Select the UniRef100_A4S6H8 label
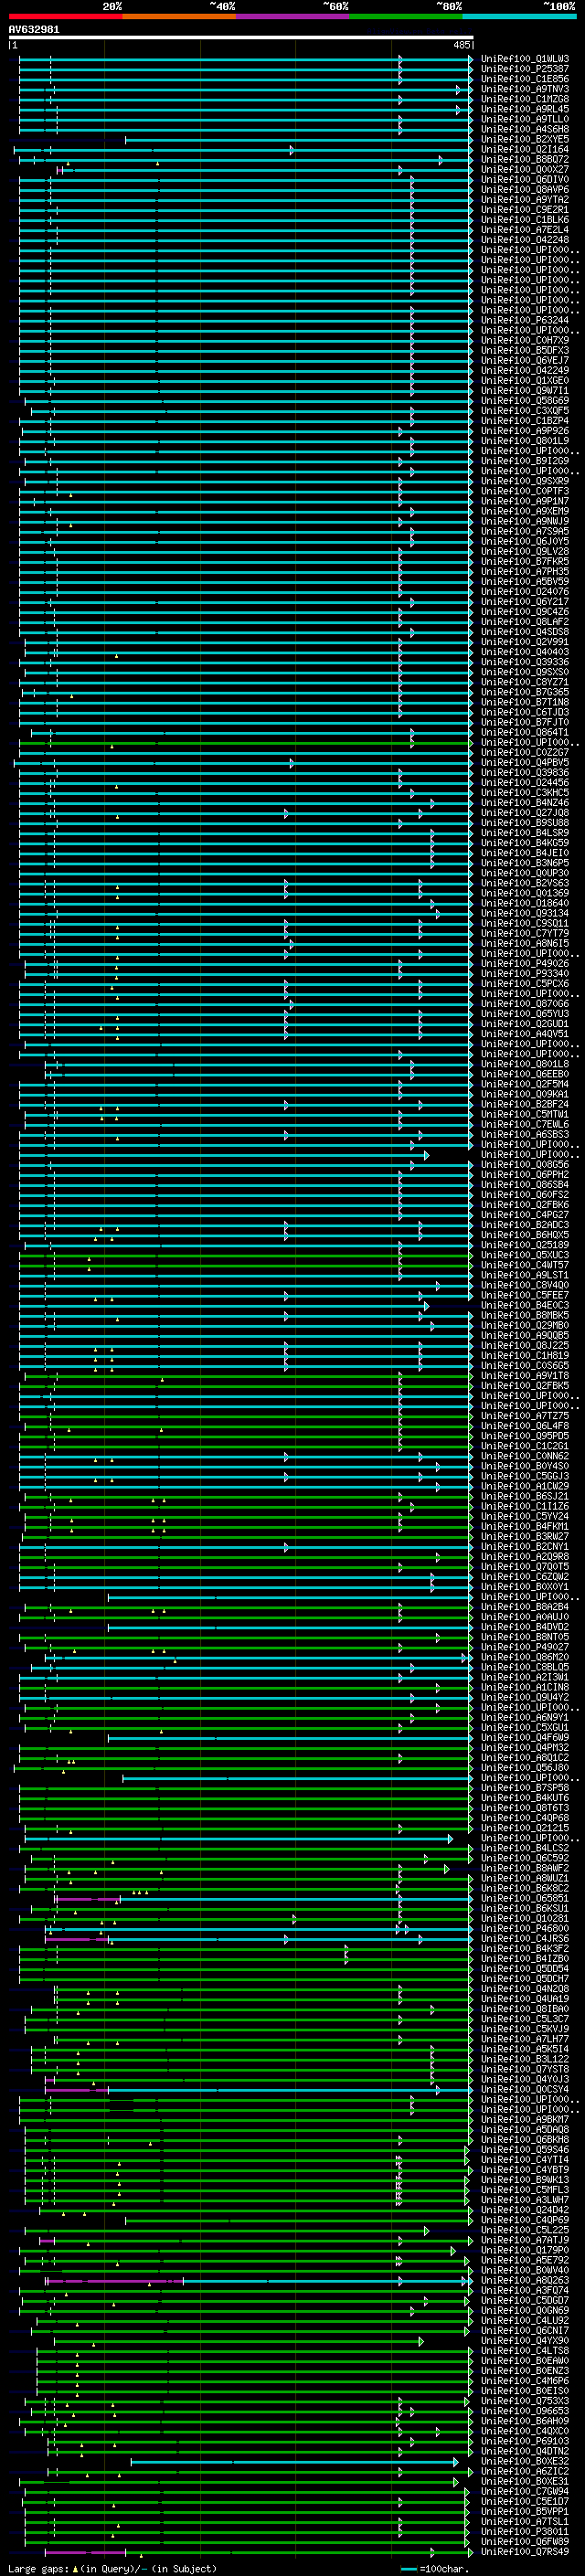 [x=525, y=129]
